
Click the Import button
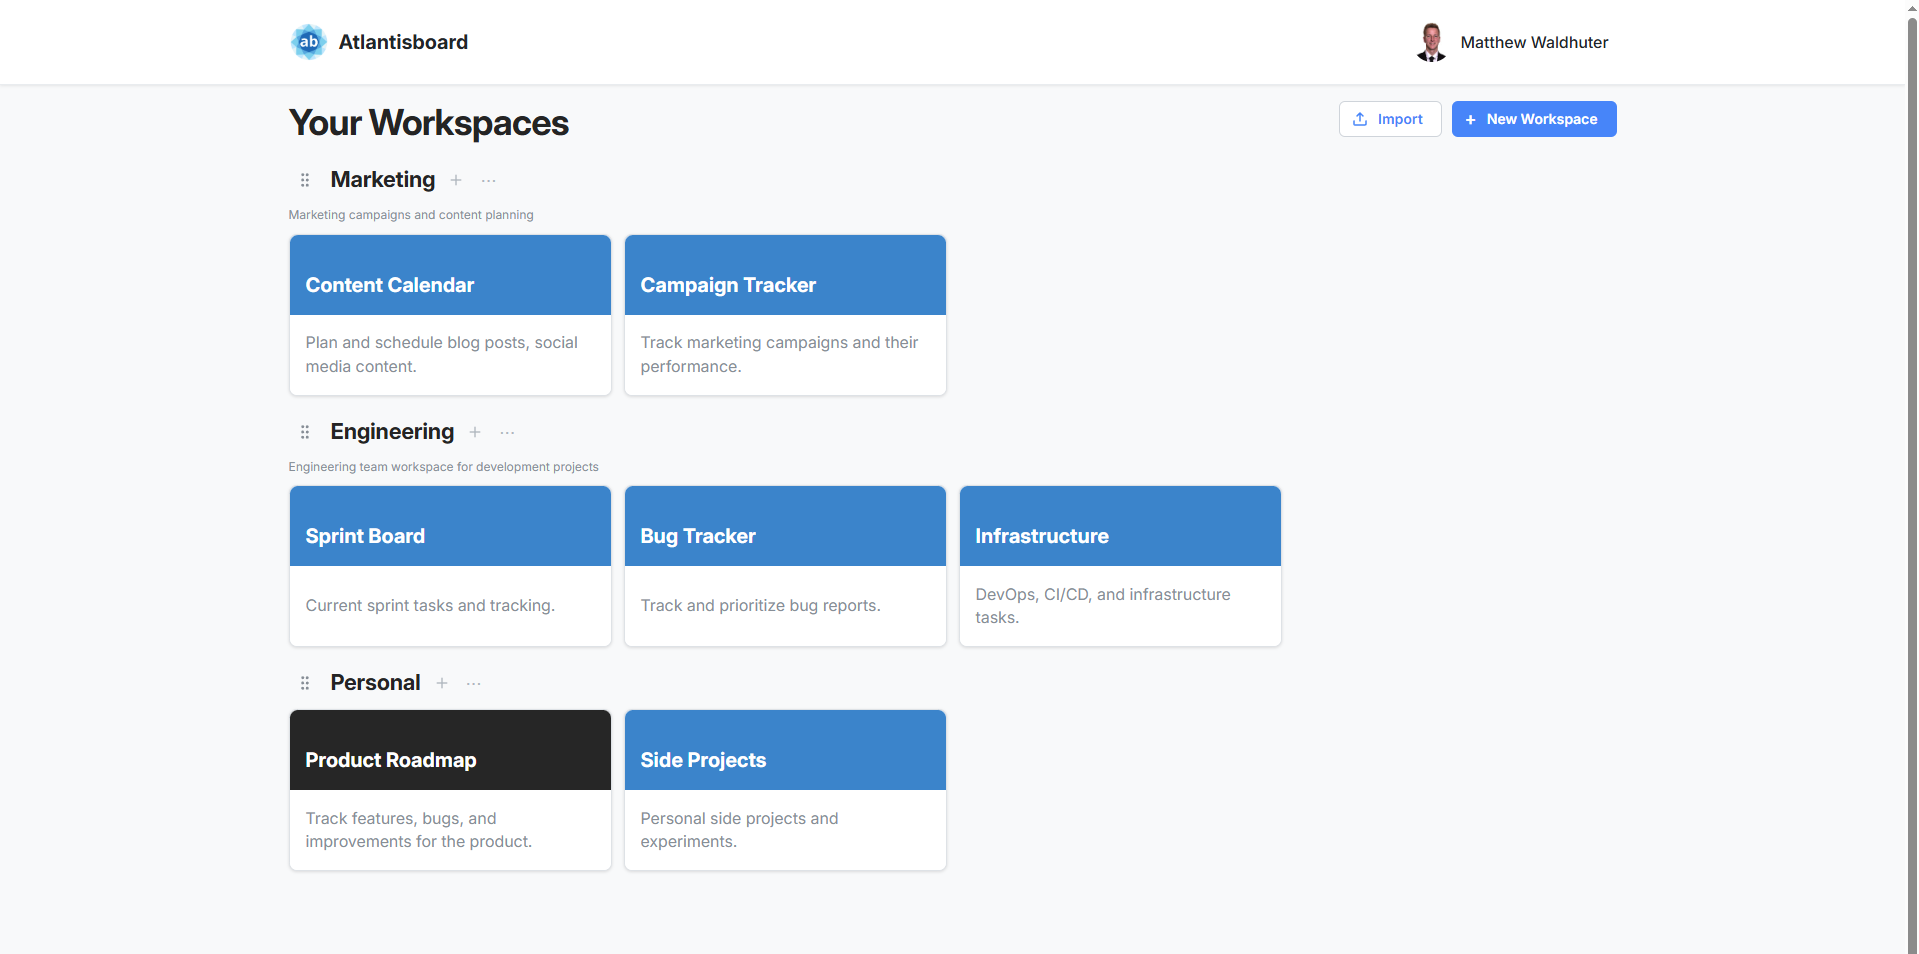[x=1390, y=119]
